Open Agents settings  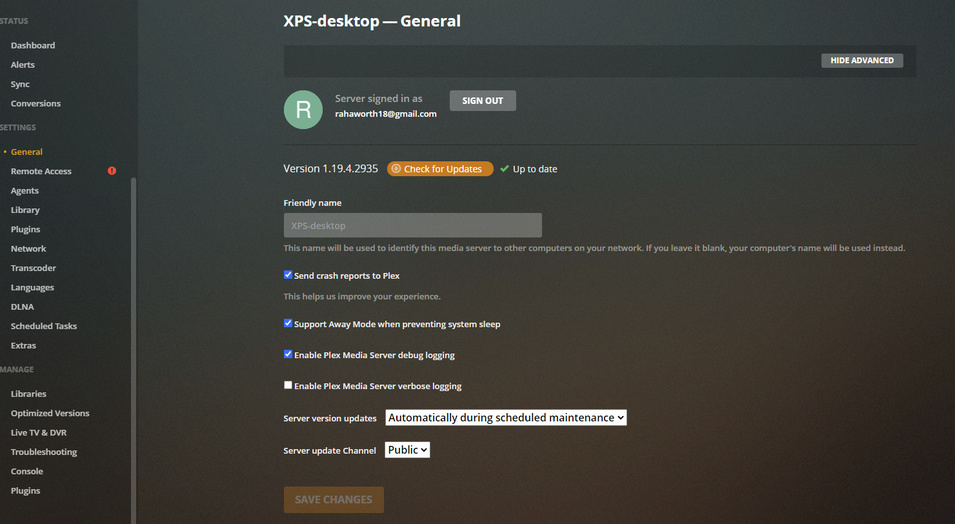click(x=24, y=191)
